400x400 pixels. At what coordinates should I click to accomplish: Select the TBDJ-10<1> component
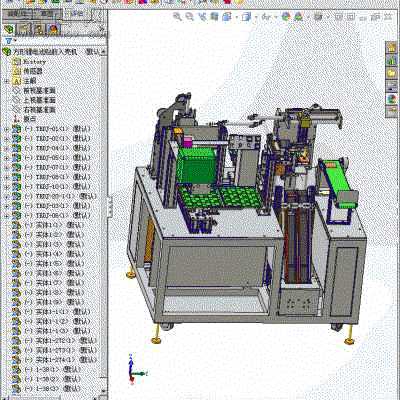51,186
